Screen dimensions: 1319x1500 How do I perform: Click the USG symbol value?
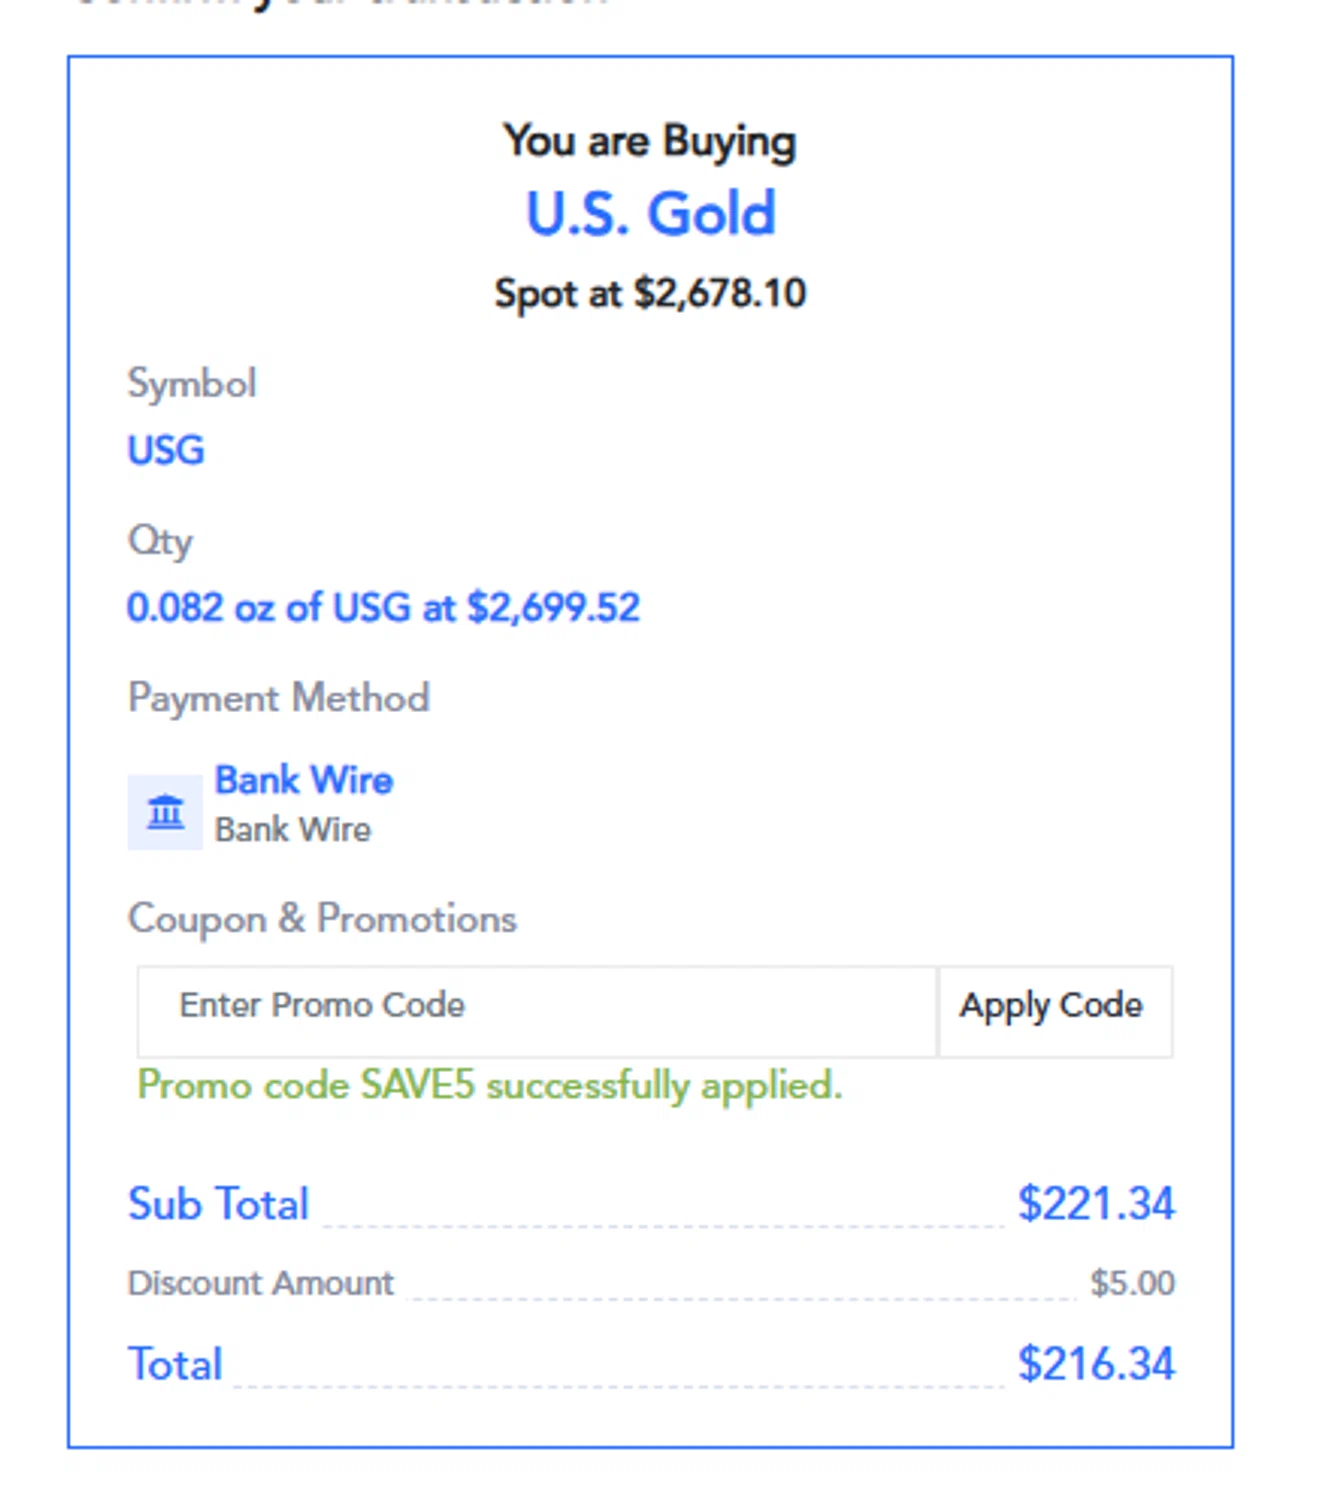(x=166, y=451)
